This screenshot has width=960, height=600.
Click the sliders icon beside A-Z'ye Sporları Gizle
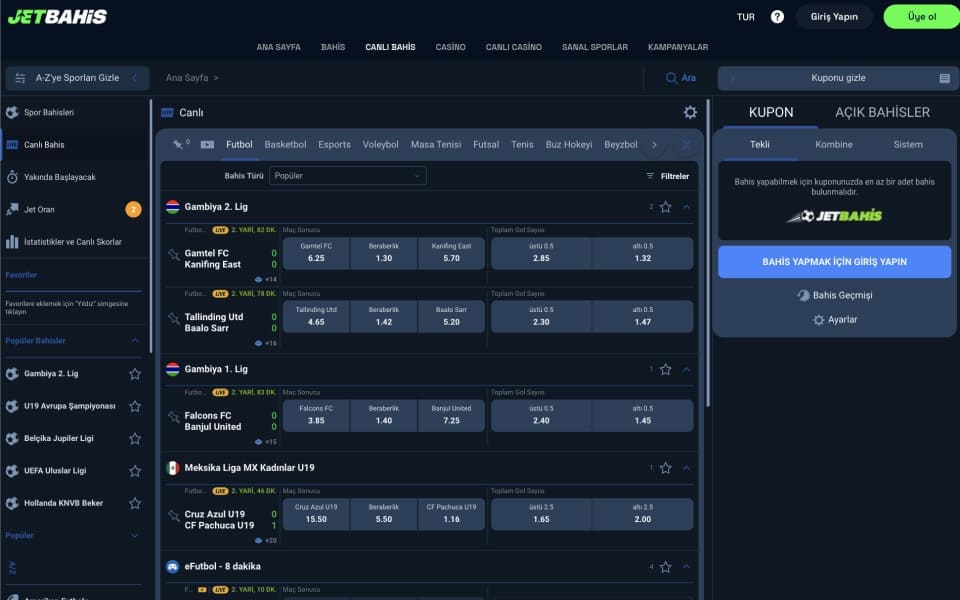(x=20, y=78)
